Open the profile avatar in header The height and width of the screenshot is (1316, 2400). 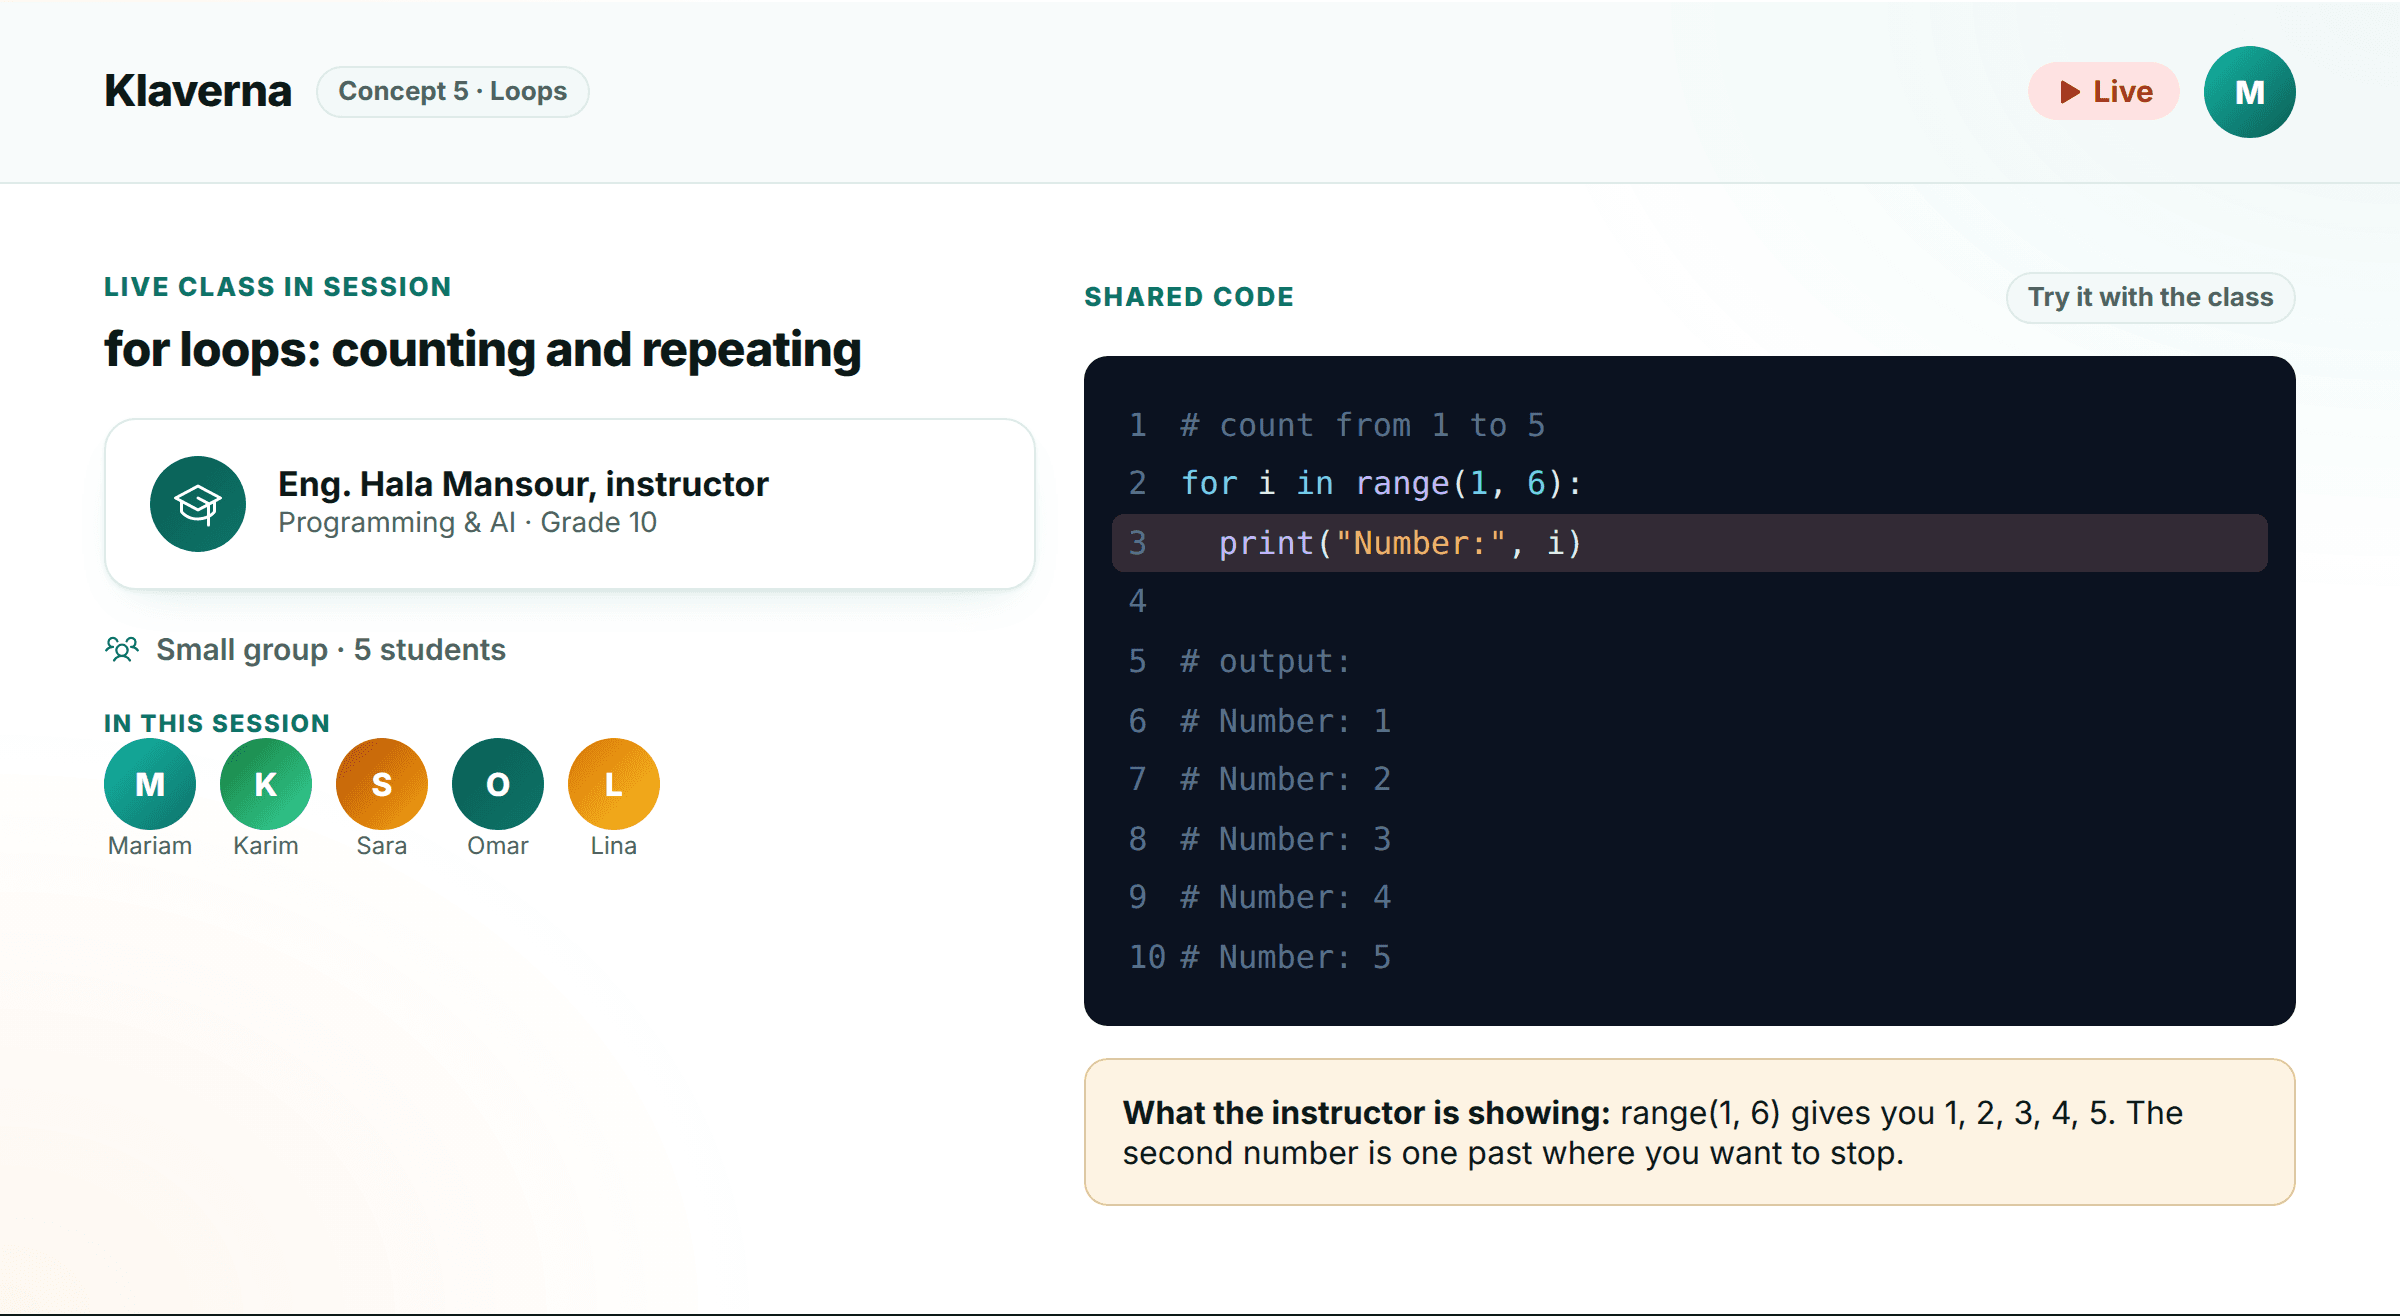(2250, 92)
